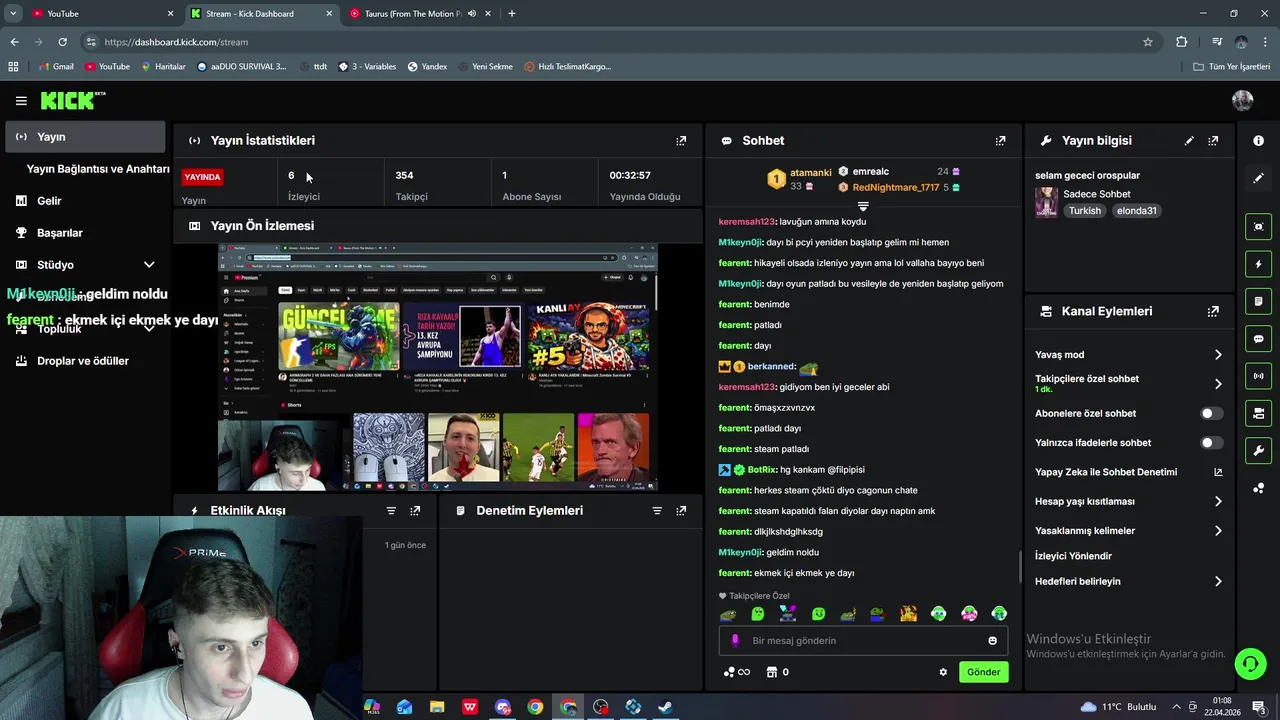Viewport: 1280px width, 720px height.
Task: Open the shop icon showing 0
Action: coord(777,672)
